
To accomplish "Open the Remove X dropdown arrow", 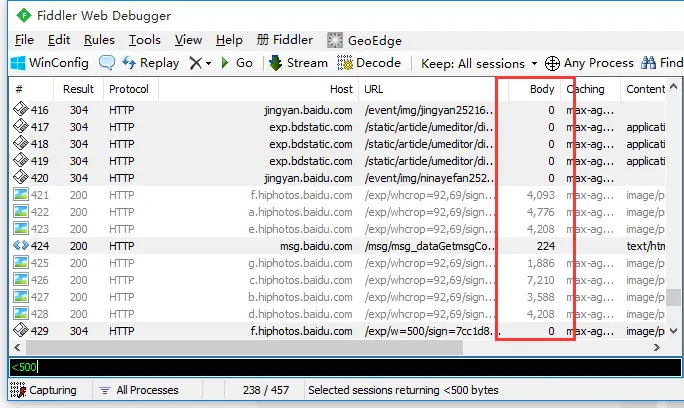I will [x=209, y=64].
